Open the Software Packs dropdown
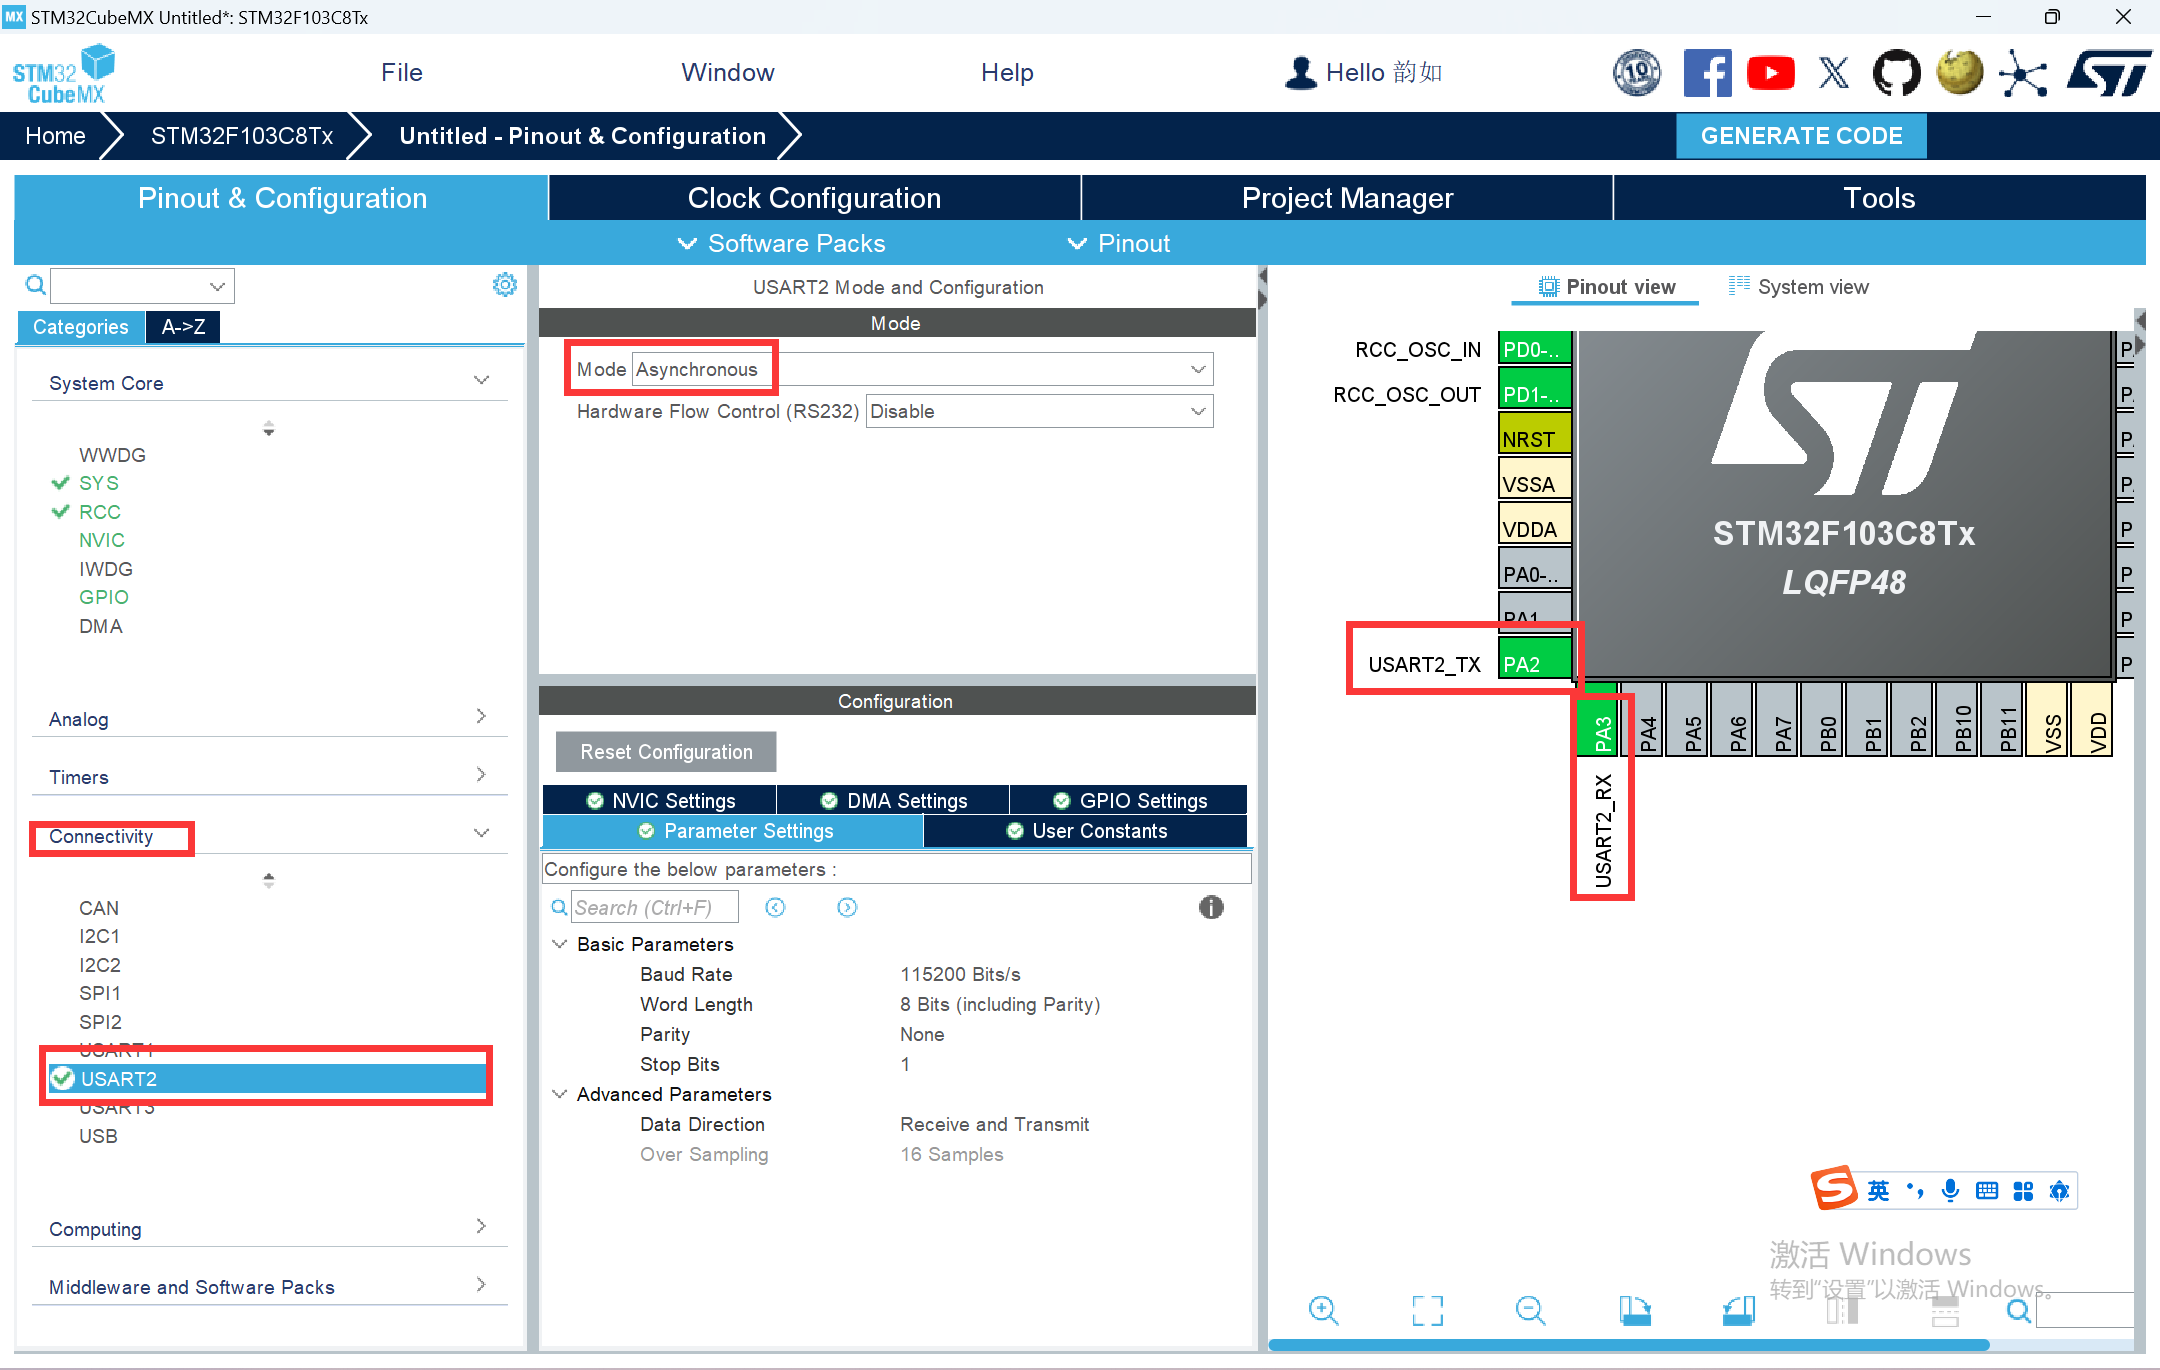2160x1370 pixels. (x=781, y=243)
